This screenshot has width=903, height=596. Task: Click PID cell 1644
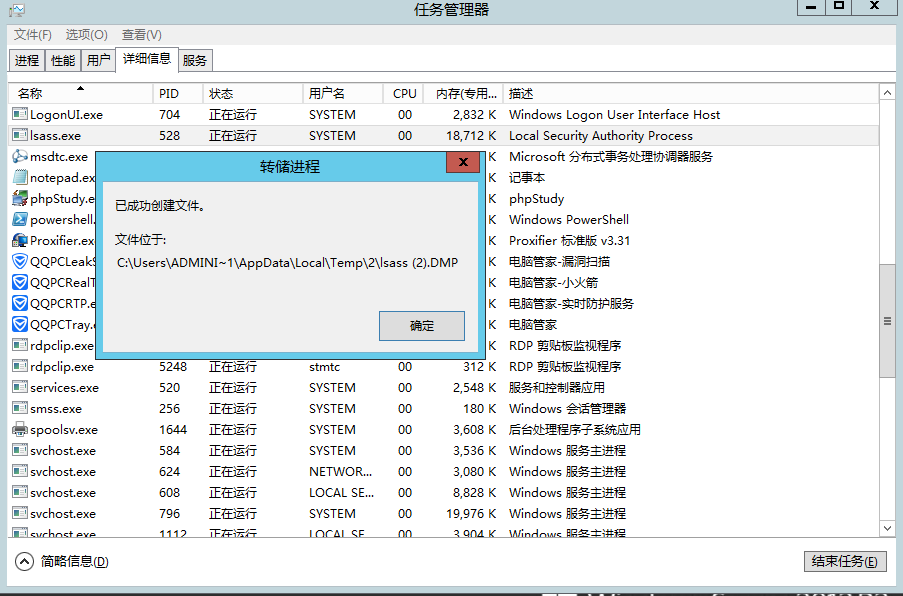(x=173, y=430)
